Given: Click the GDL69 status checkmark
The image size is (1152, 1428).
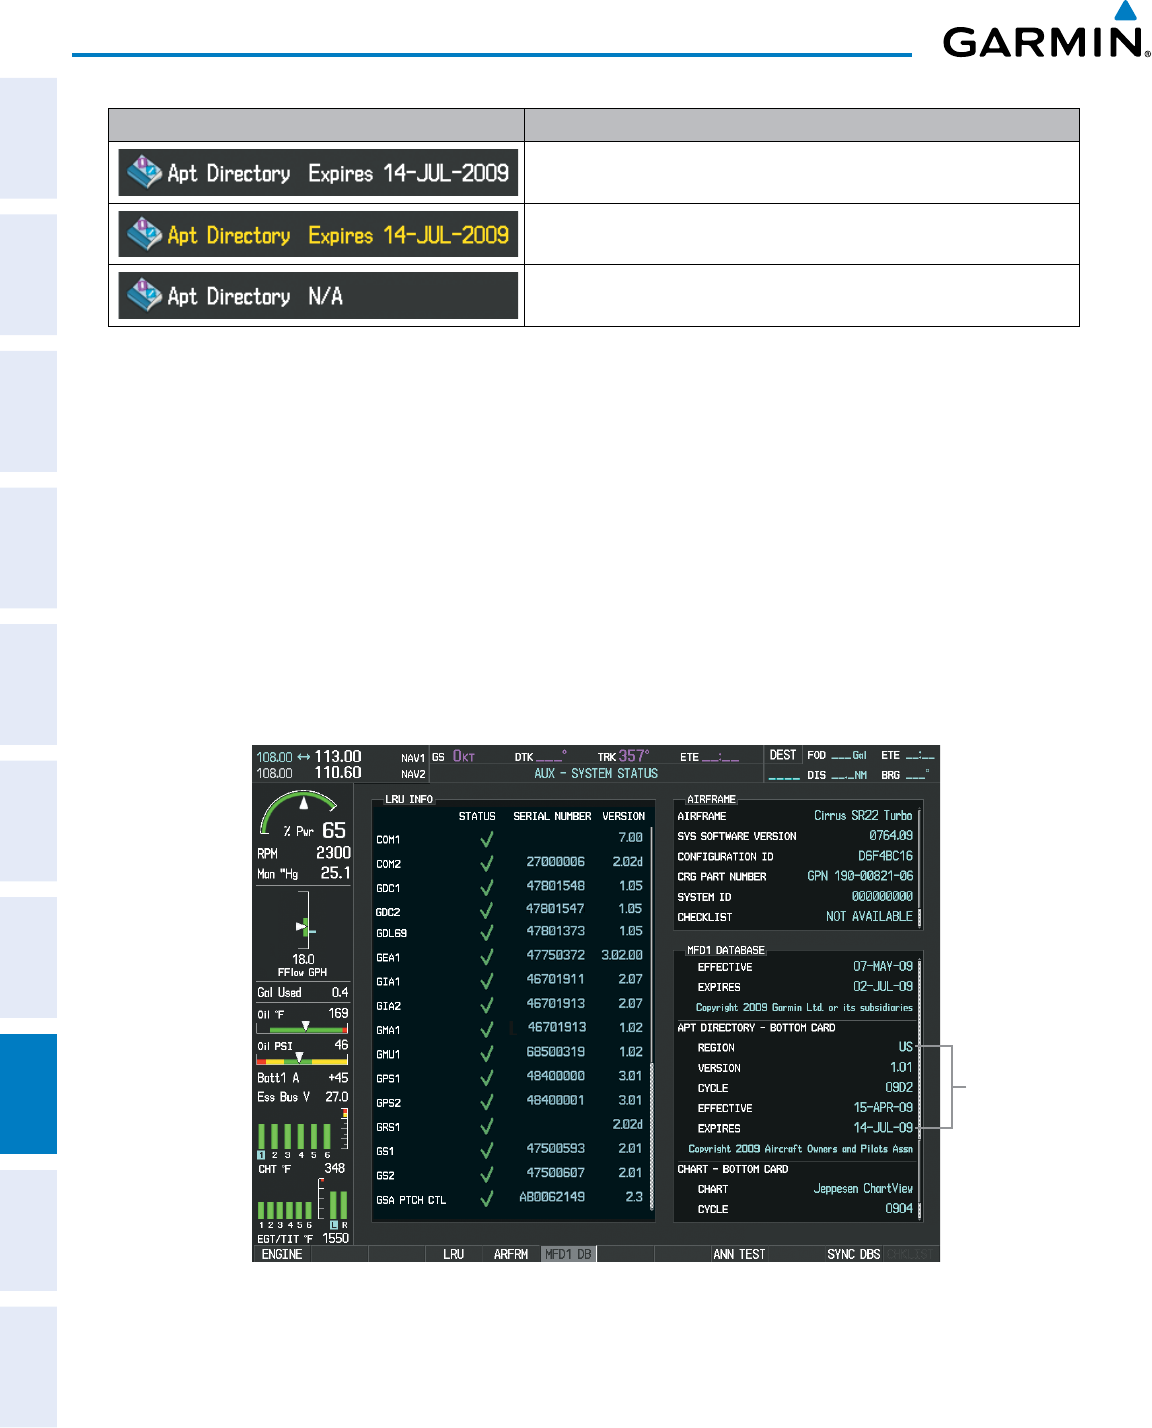Looking at the screenshot, I should pos(486,933).
